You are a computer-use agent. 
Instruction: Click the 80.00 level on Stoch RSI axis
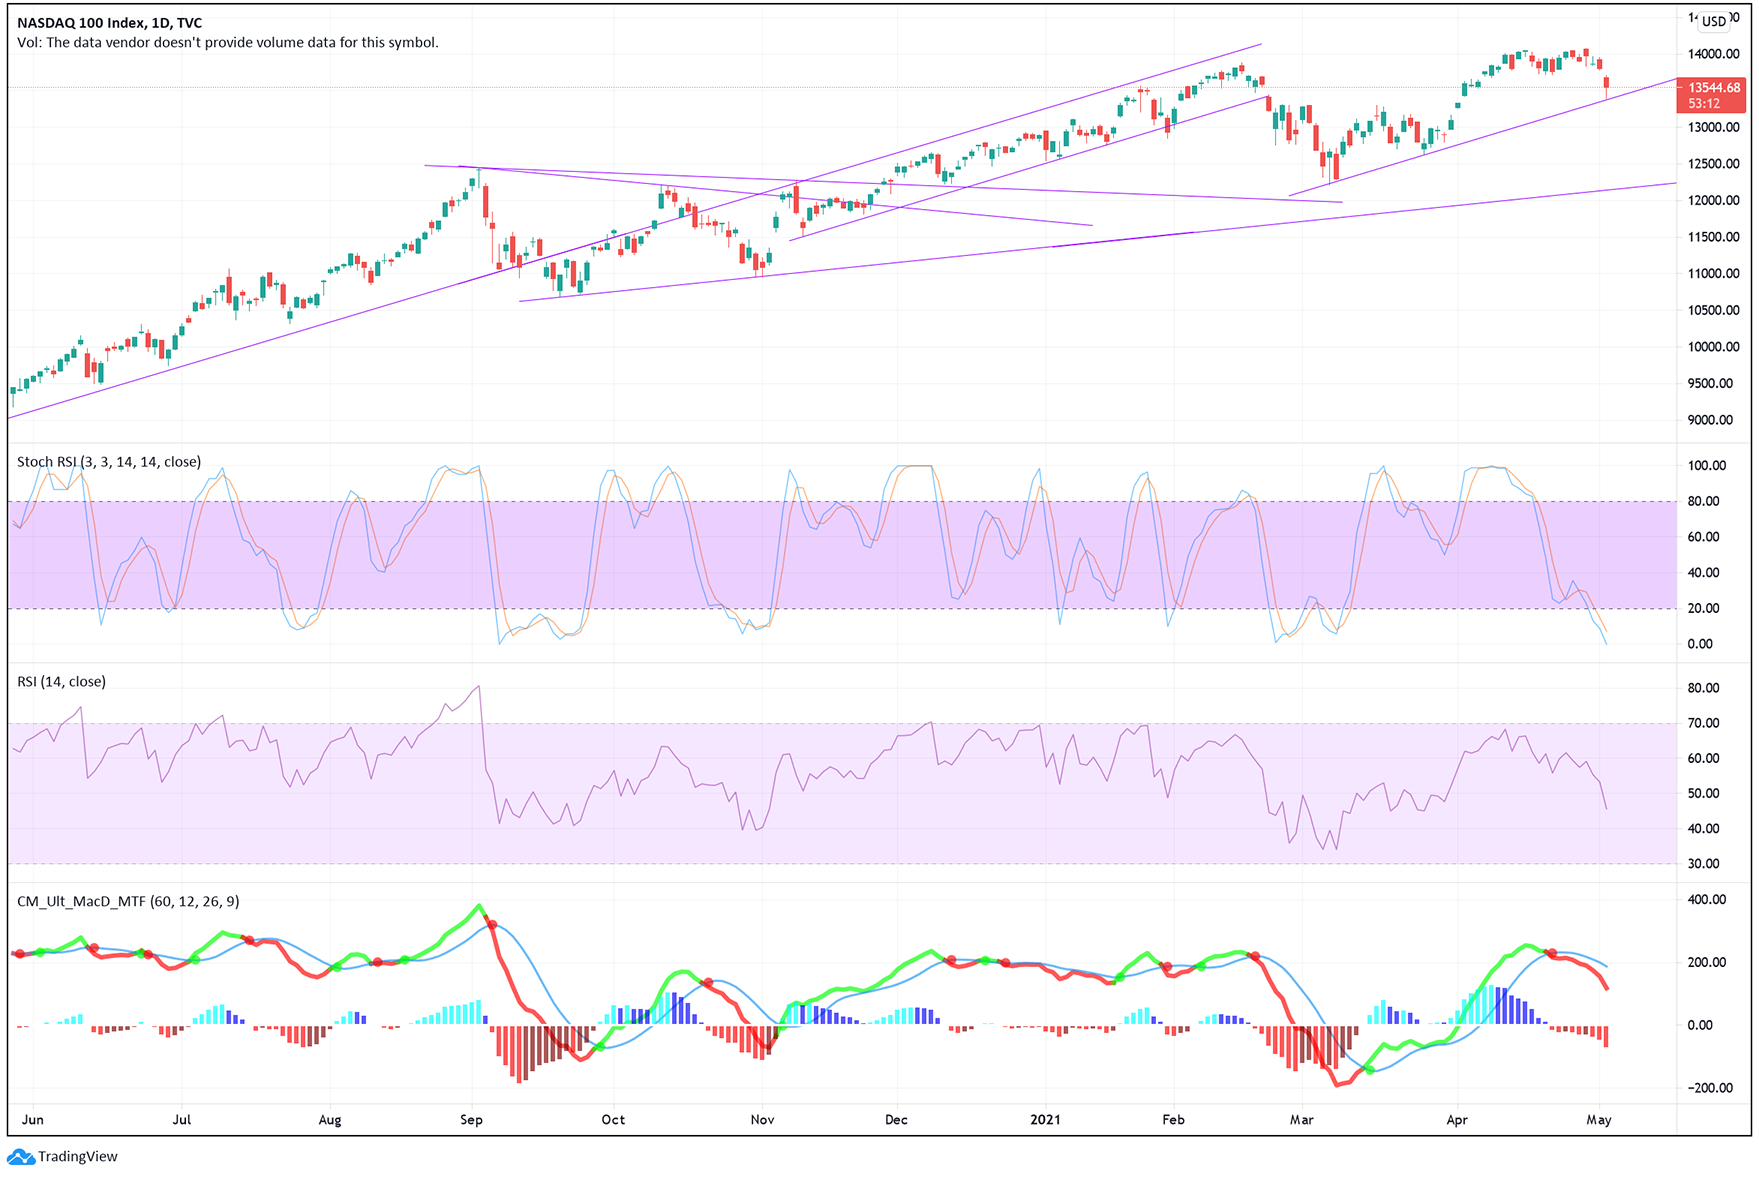(x=1704, y=502)
